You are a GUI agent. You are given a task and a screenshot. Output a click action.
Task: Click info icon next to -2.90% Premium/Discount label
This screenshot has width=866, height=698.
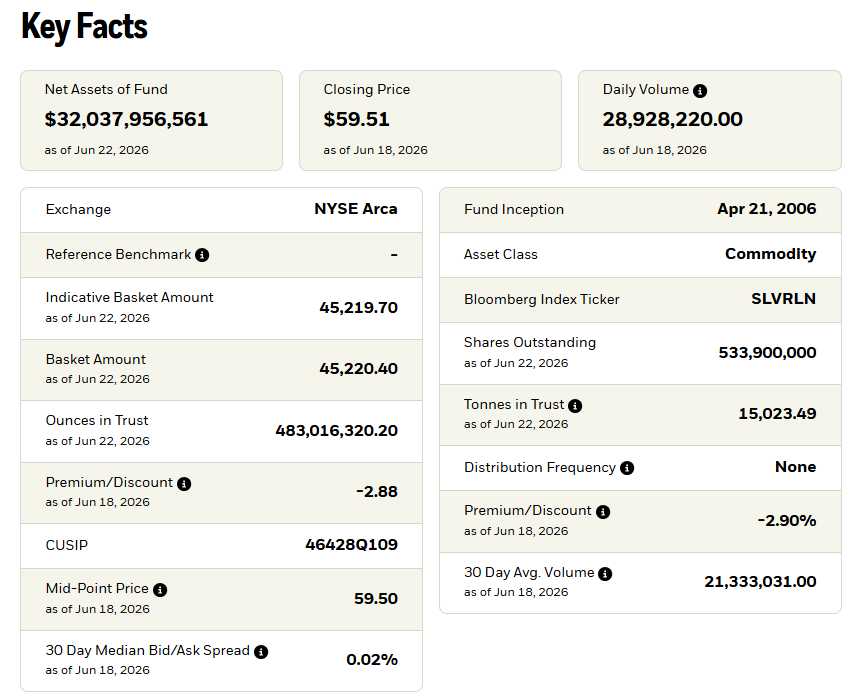click(603, 512)
